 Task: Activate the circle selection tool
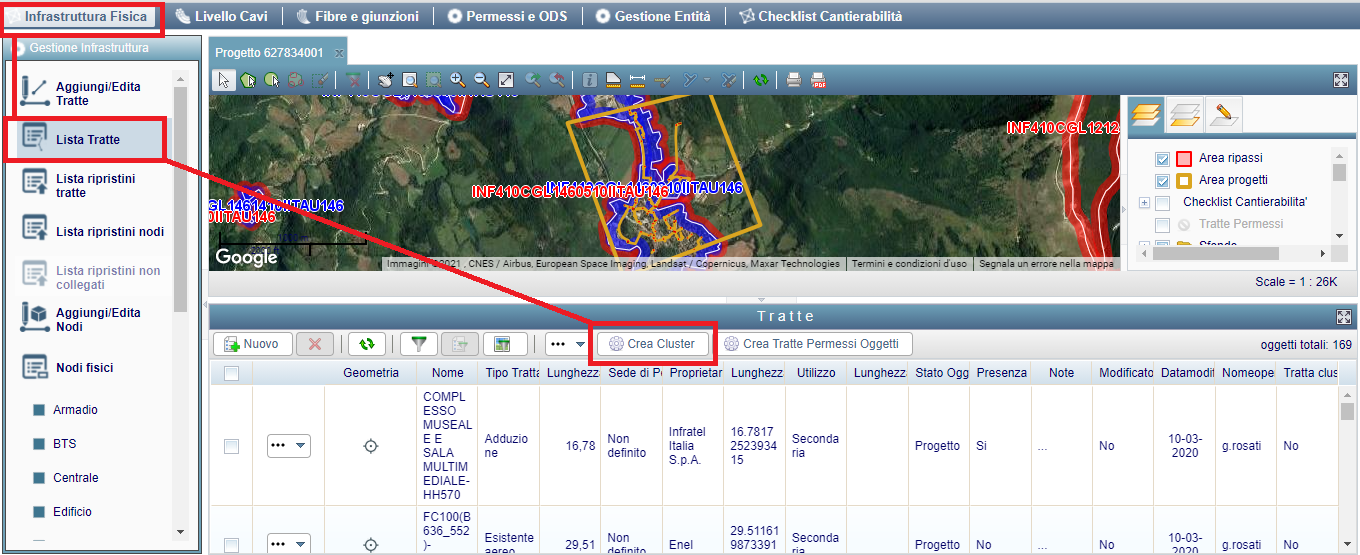tap(271, 80)
